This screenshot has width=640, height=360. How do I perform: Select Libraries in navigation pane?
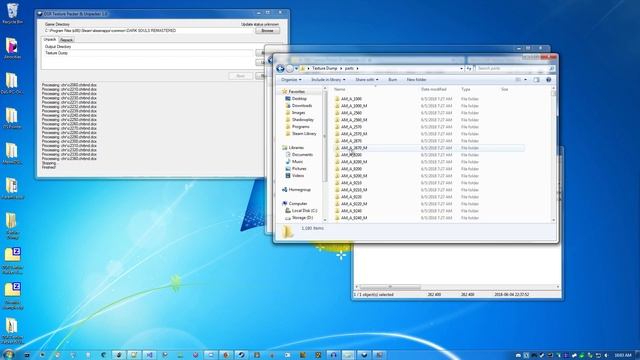[x=296, y=148]
